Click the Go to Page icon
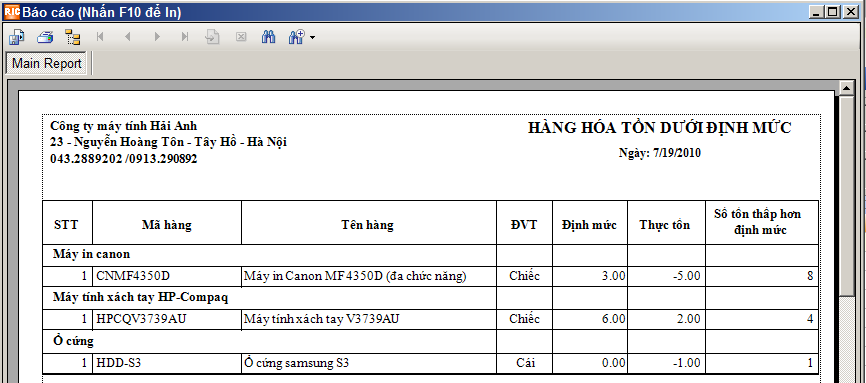The height and width of the screenshot is (383, 866). pos(213,37)
